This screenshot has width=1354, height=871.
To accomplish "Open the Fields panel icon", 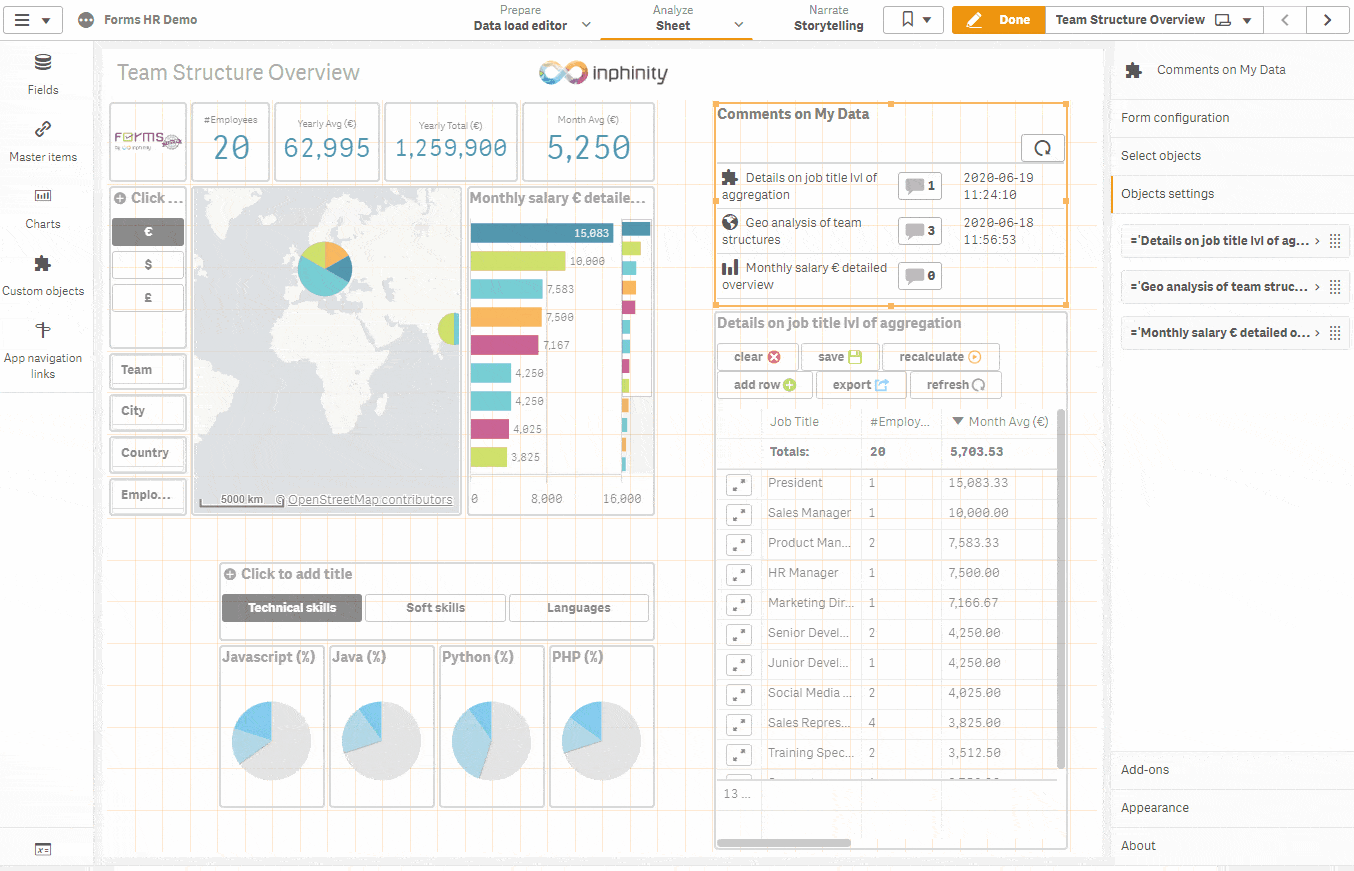I will [43, 63].
